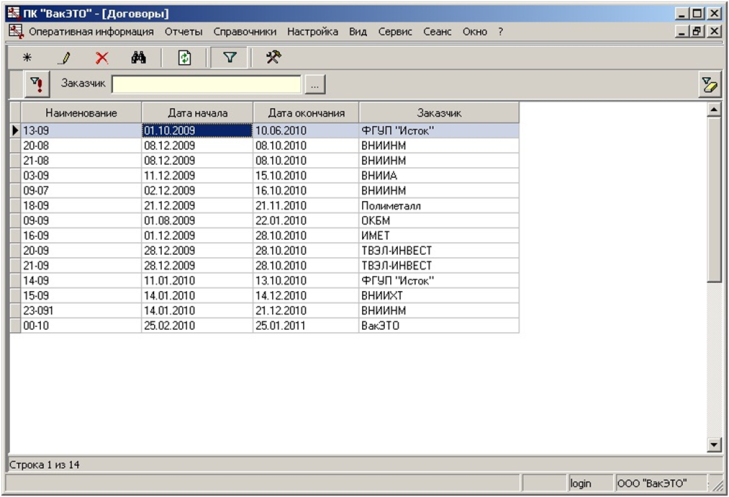Open the Справочники menu

click(x=245, y=32)
